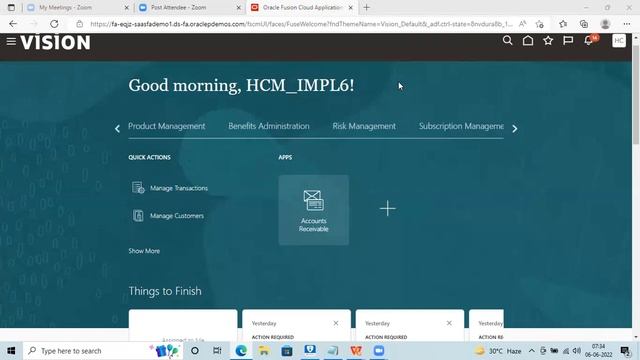Add this page to favorites
This screenshot has height=360, width=640.
pyautogui.click(x=540, y=24)
